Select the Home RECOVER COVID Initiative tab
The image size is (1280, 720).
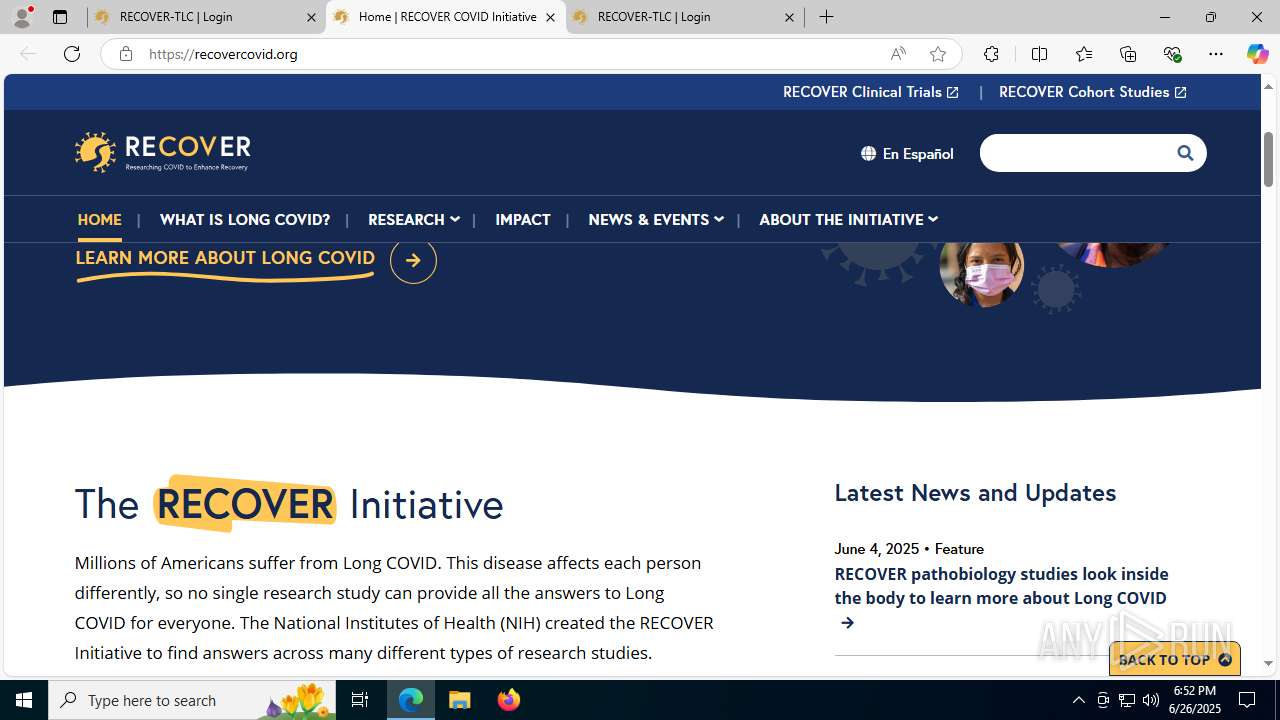click(x=445, y=17)
